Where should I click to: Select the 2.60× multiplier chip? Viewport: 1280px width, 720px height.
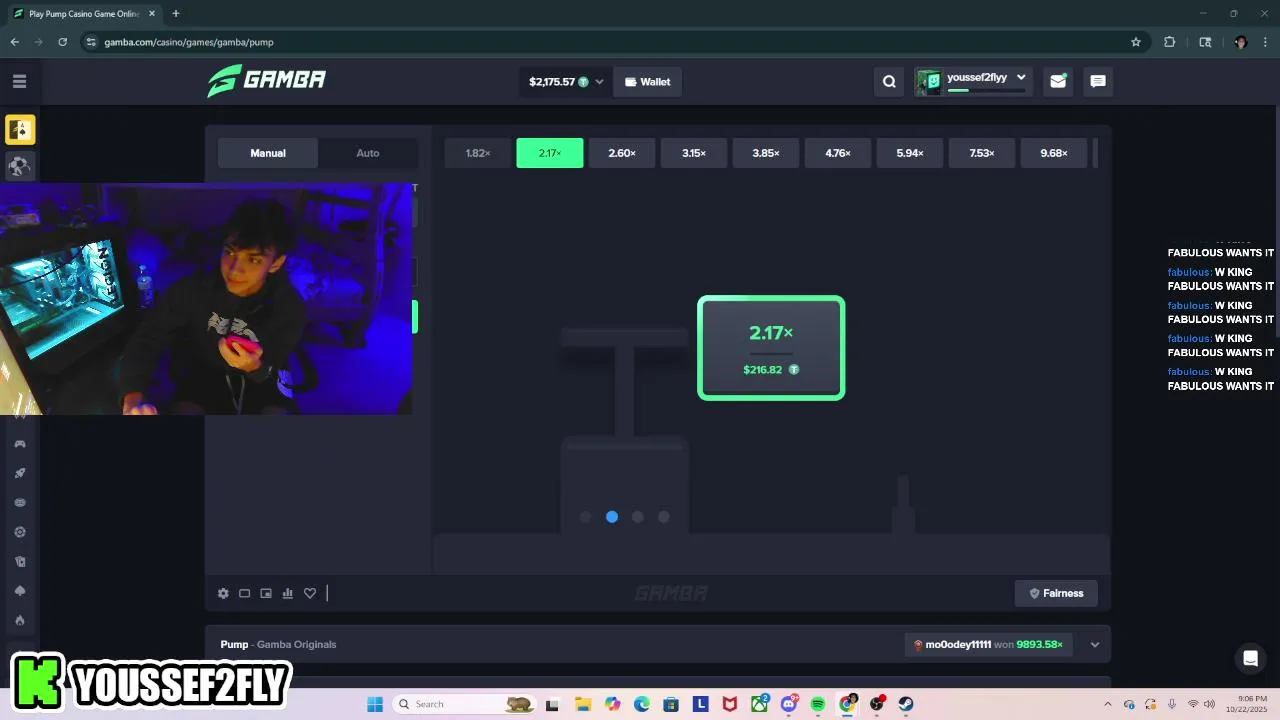[622, 153]
